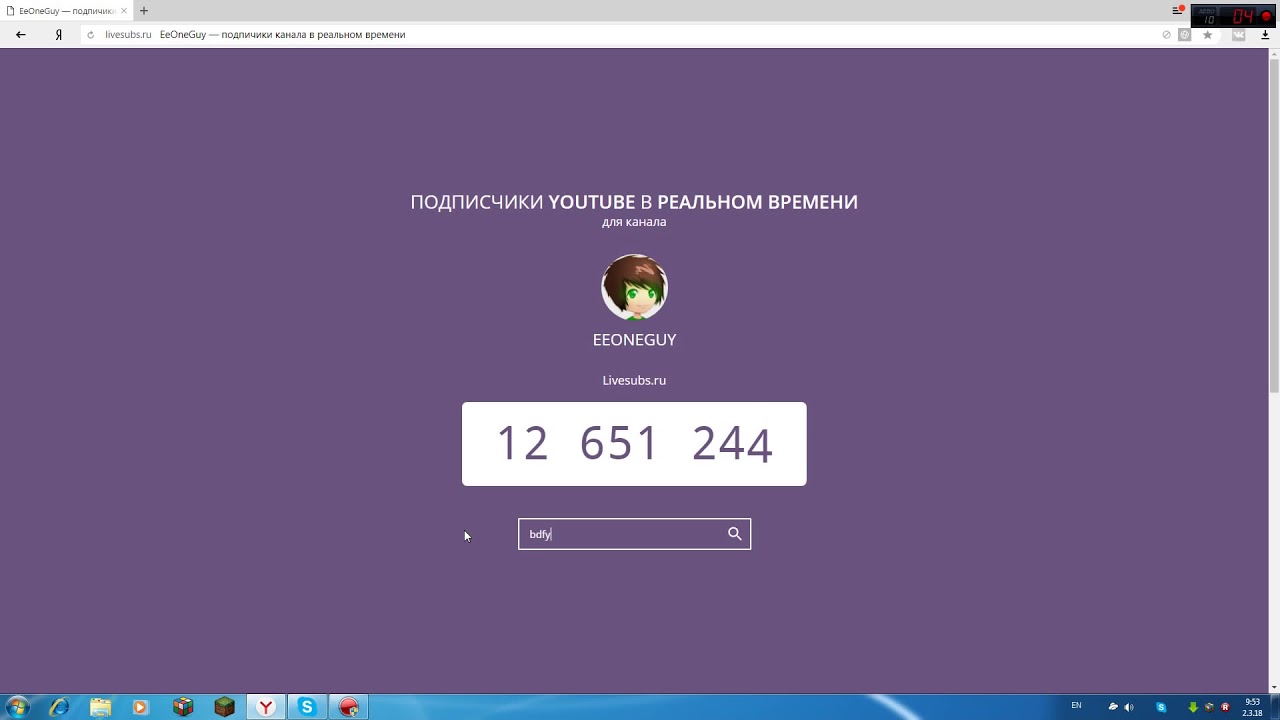Open the Yandex home button
The height and width of the screenshot is (720, 1280).
click(x=59, y=34)
